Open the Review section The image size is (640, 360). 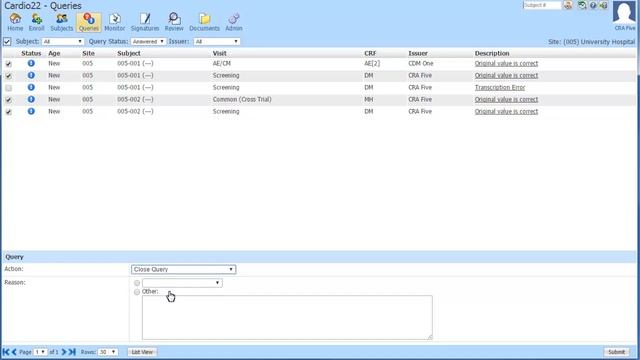[x=174, y=22]
